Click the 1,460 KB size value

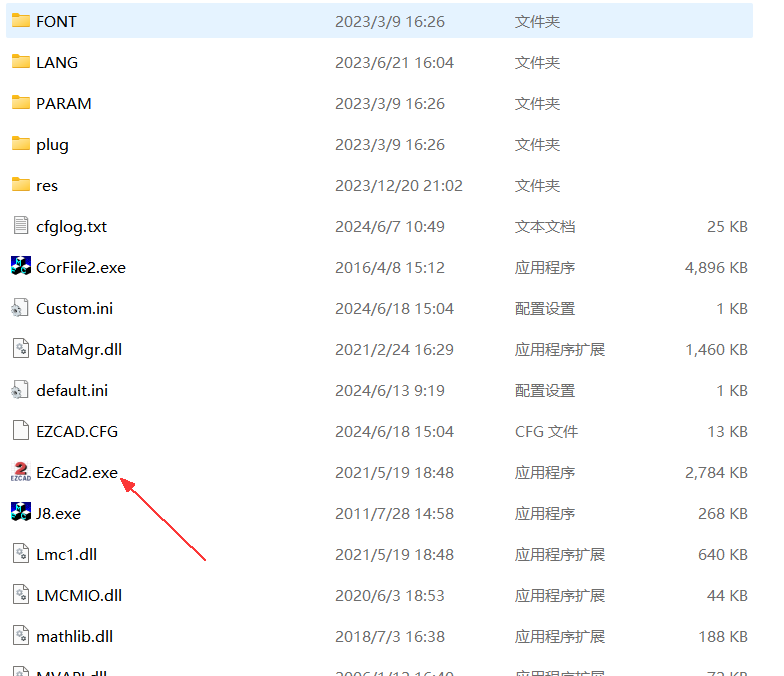(716, 350)
